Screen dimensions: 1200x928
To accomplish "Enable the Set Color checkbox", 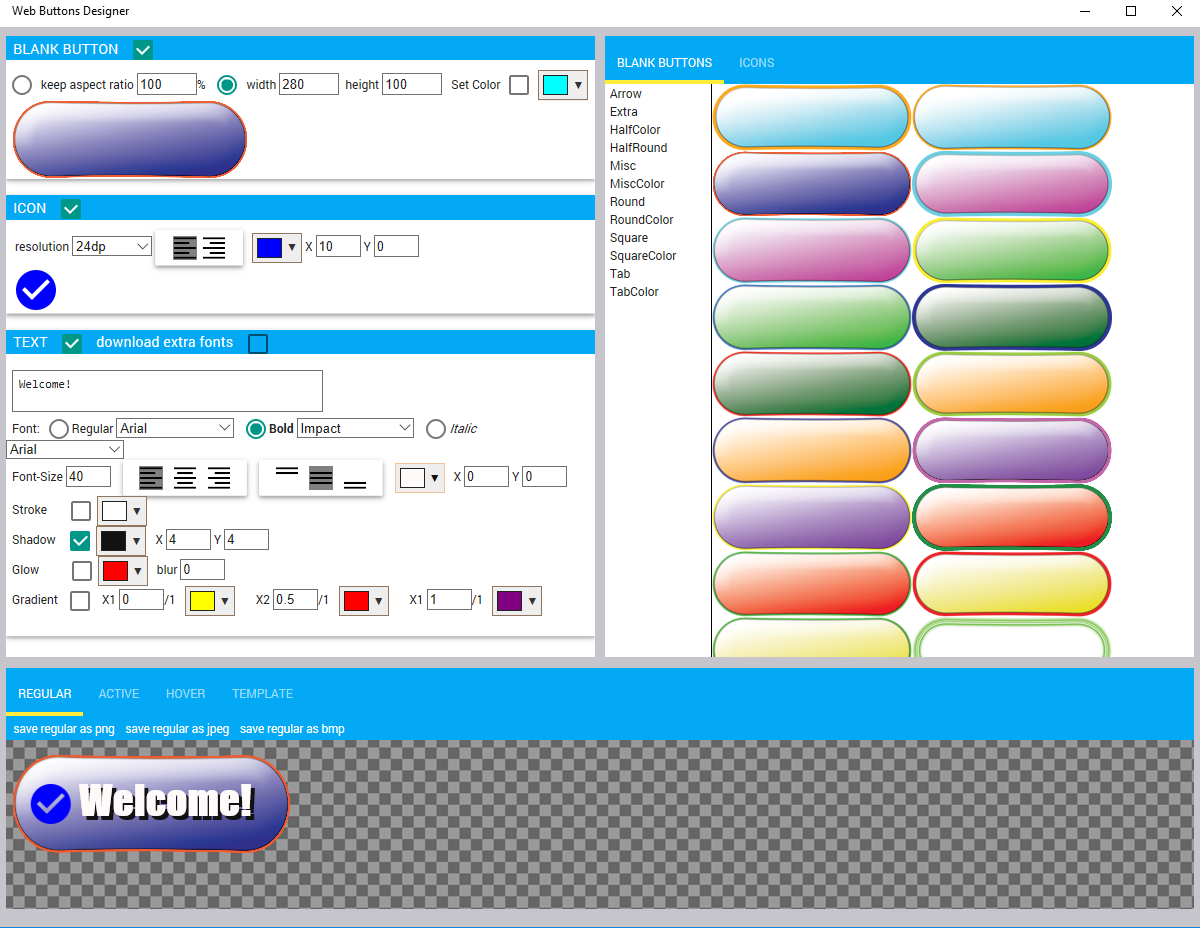I will (519, 85).
